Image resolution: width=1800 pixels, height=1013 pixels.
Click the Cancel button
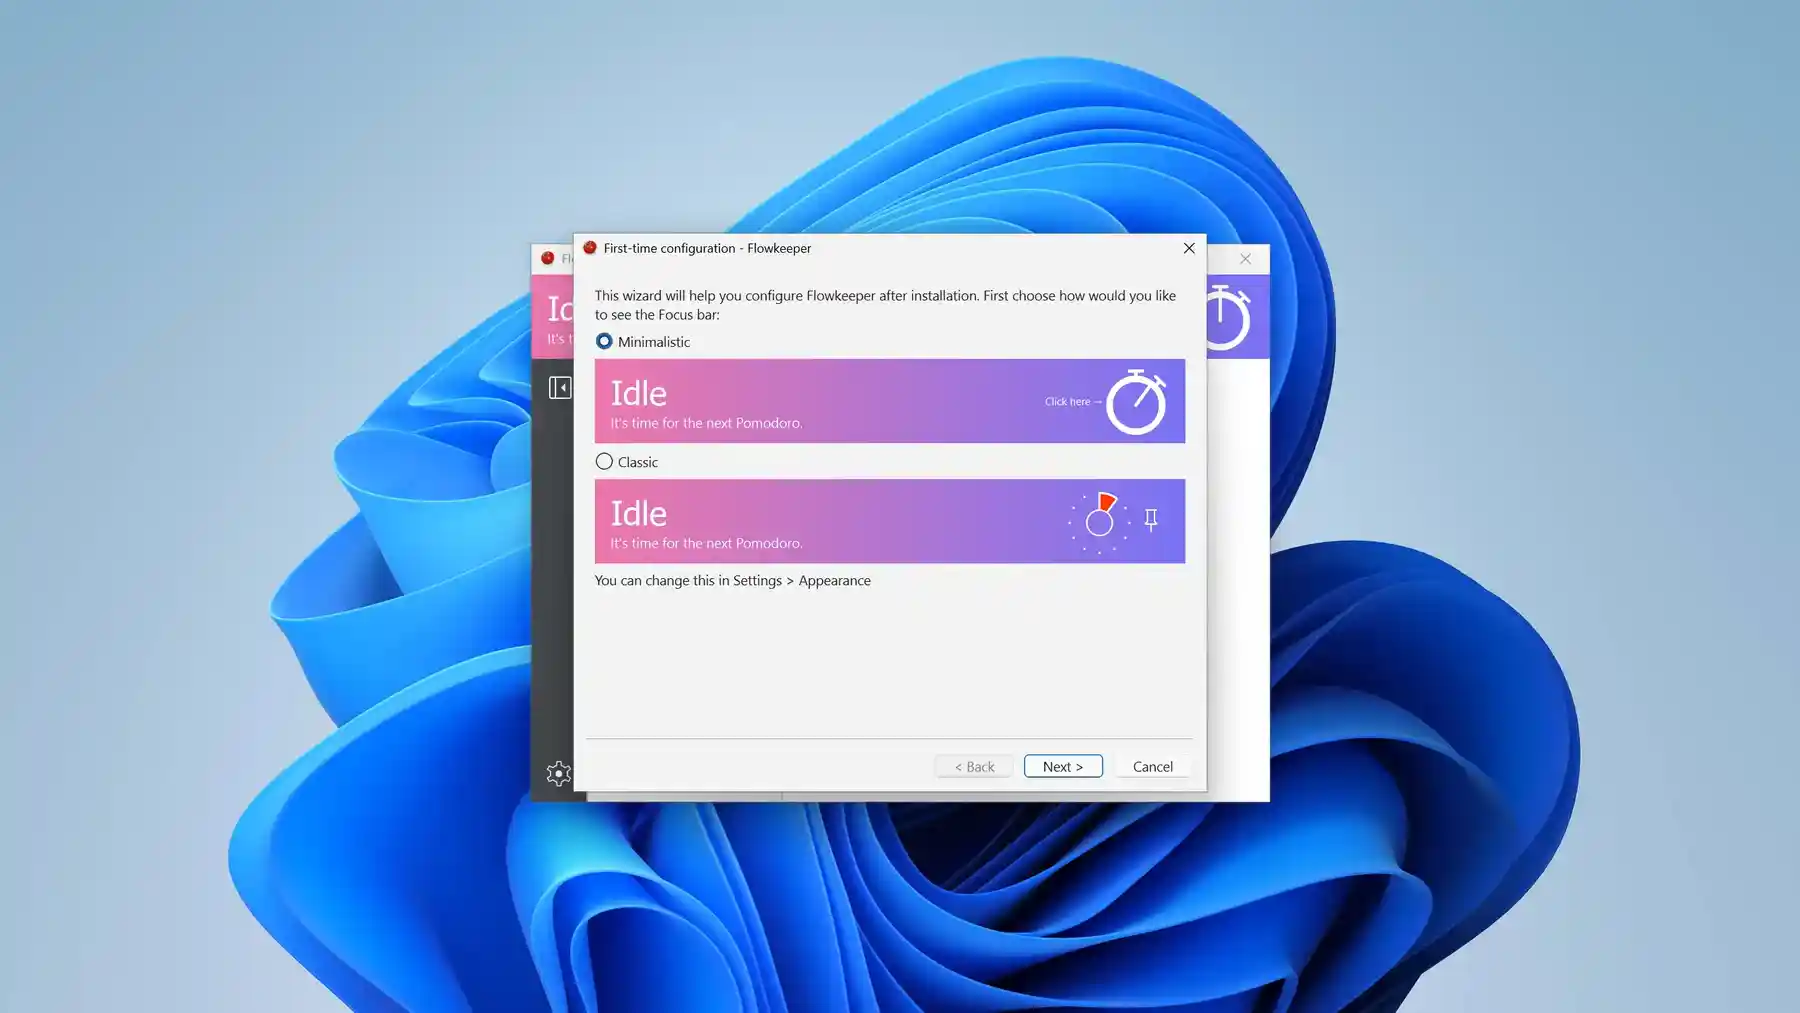pyautogui.click(x=1152, y=766)
